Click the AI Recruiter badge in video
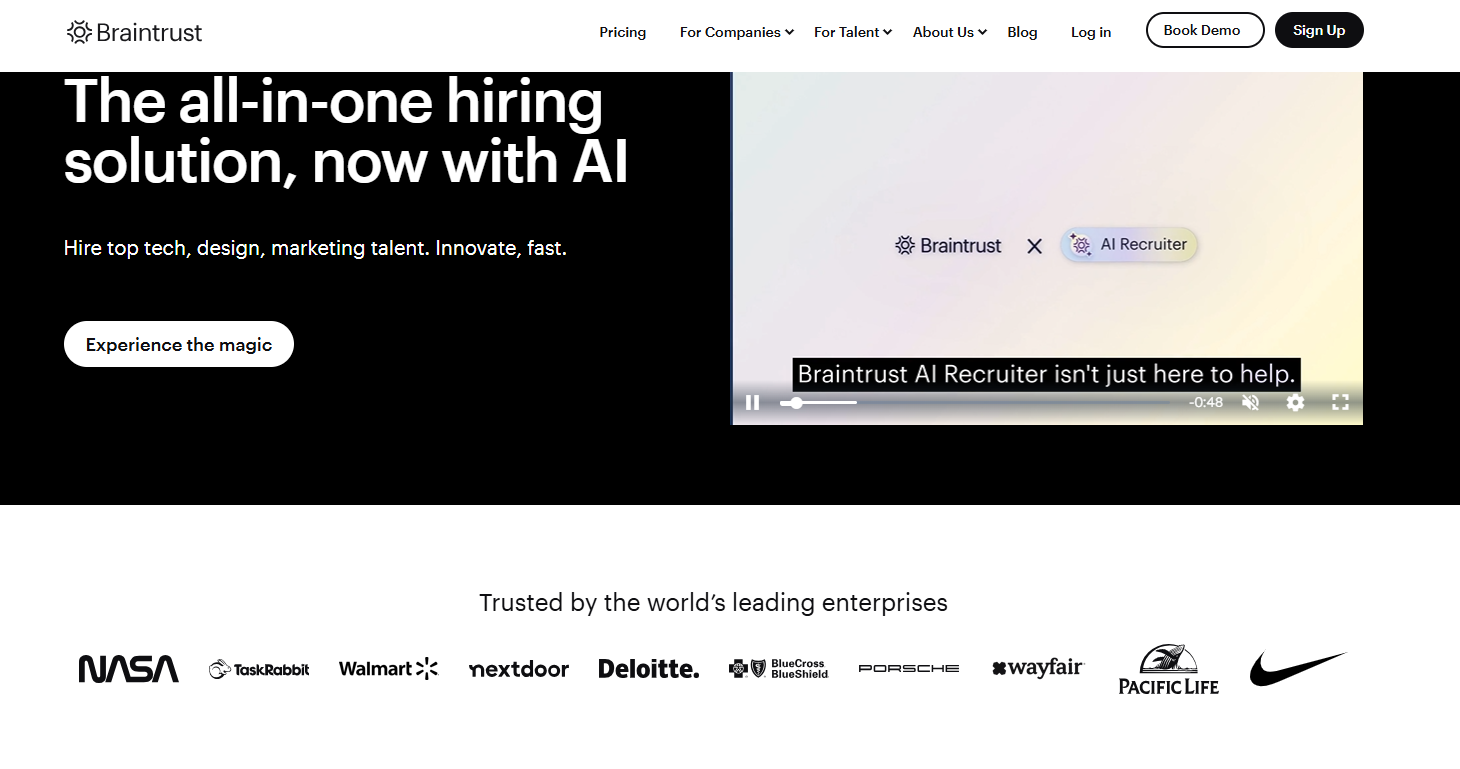The width and height of the screenshot is (1460, 769). [x=1129, y=244]
